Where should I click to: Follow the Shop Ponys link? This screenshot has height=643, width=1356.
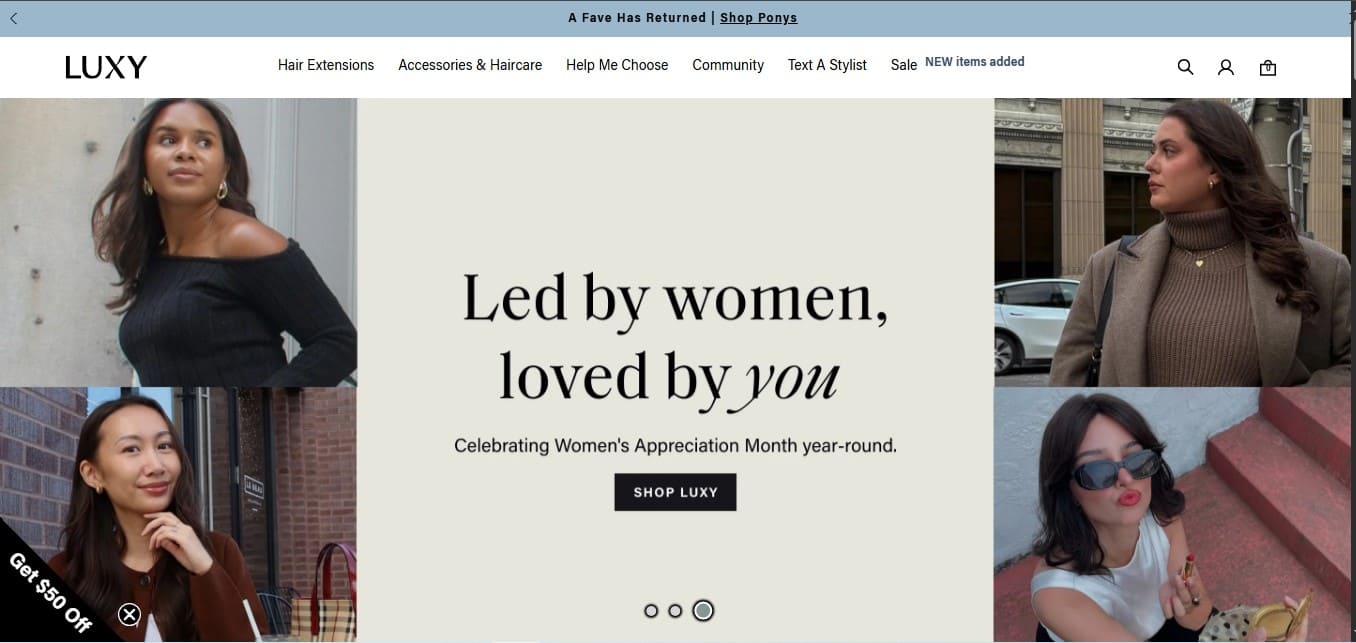[758, 18]
